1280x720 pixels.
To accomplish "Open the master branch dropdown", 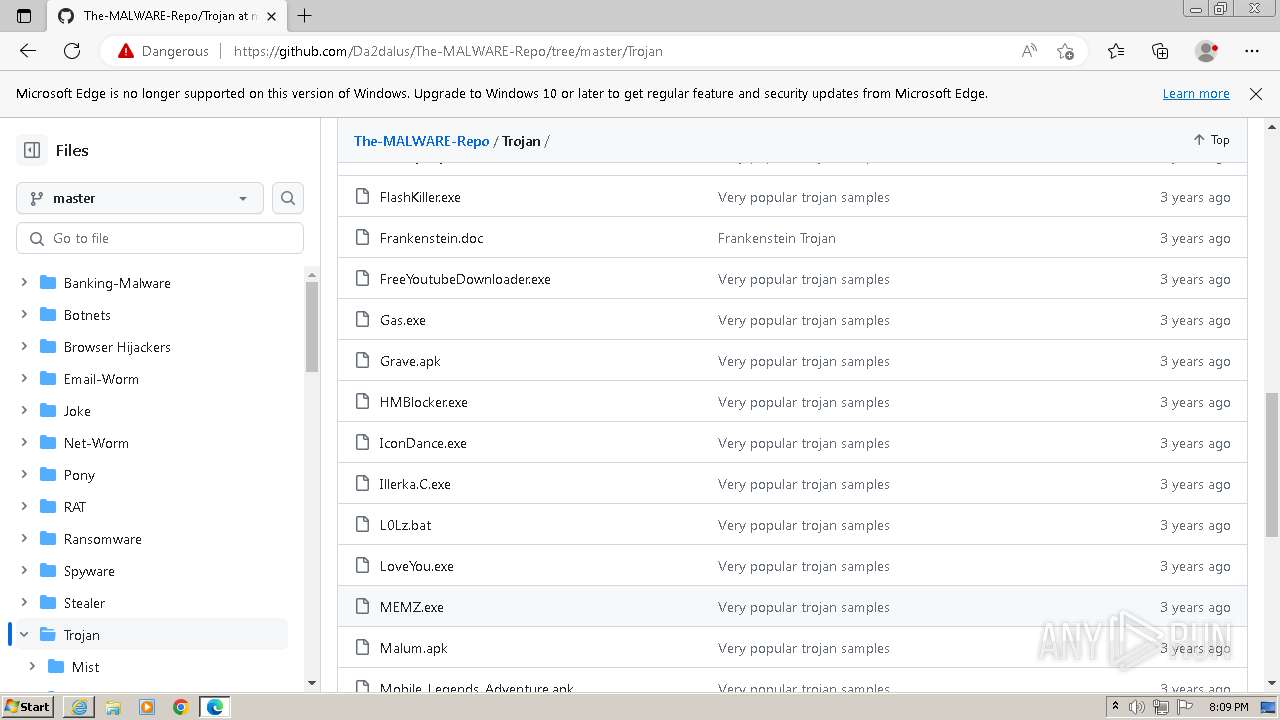I will coord(140,198).
